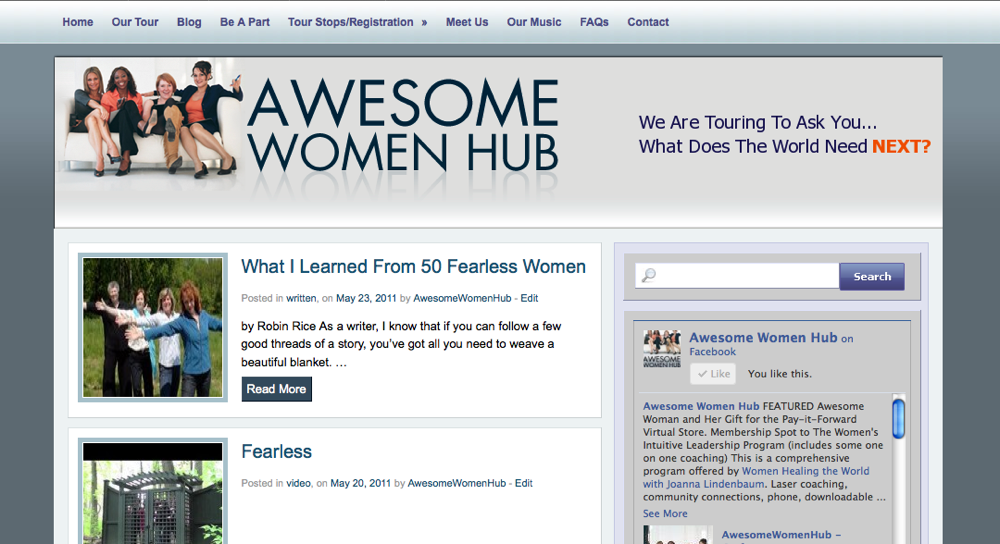Open the Awesome Women Hub Facebook page title link

click(x=763, y=337)
